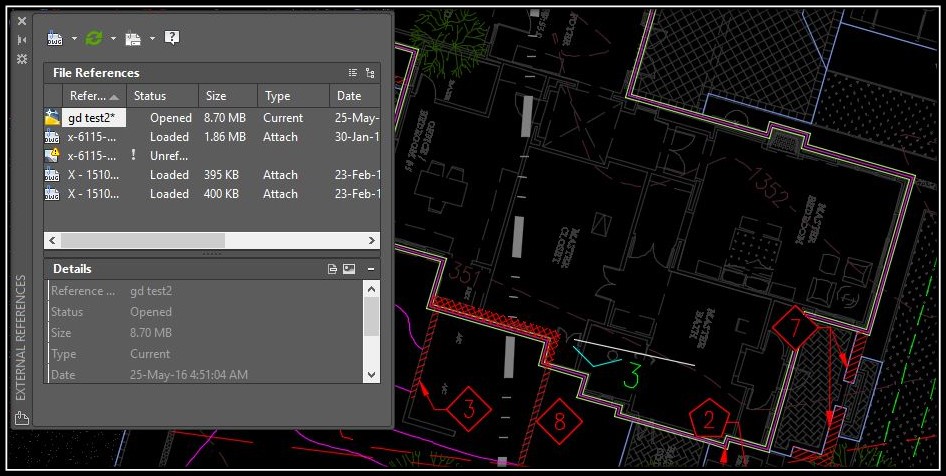Close the External References palette
This screenshot has height=476, width=946.
coord(22,21)
